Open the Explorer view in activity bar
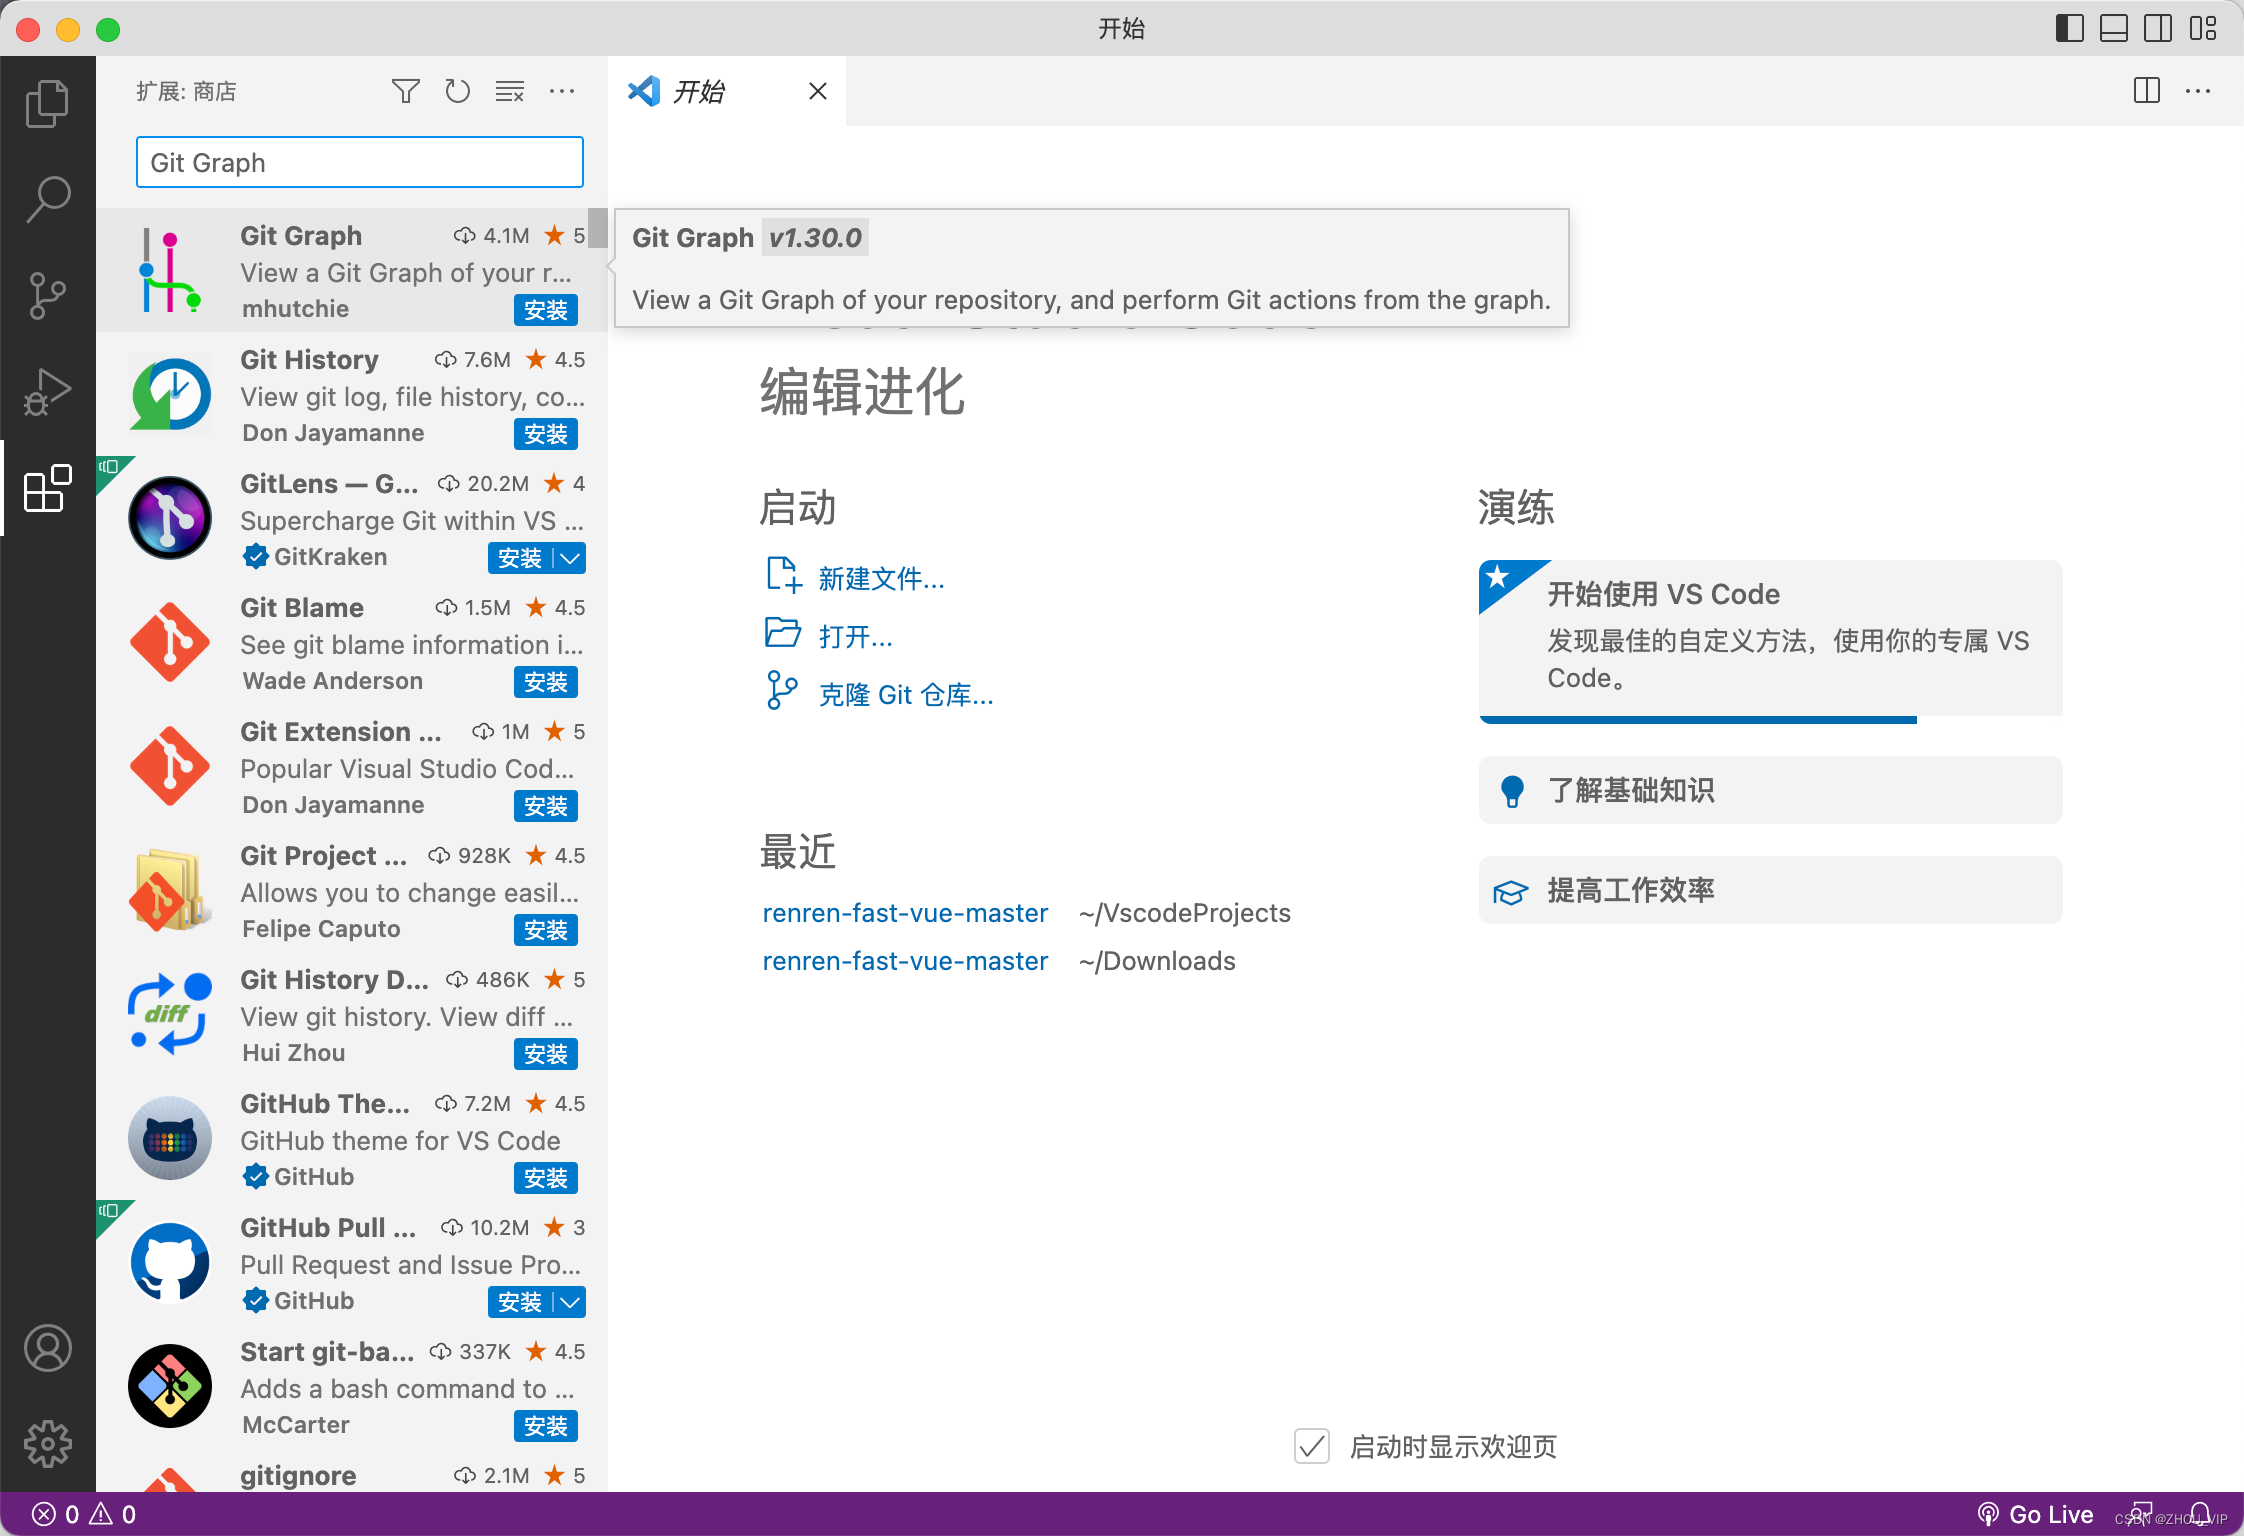 47,103
